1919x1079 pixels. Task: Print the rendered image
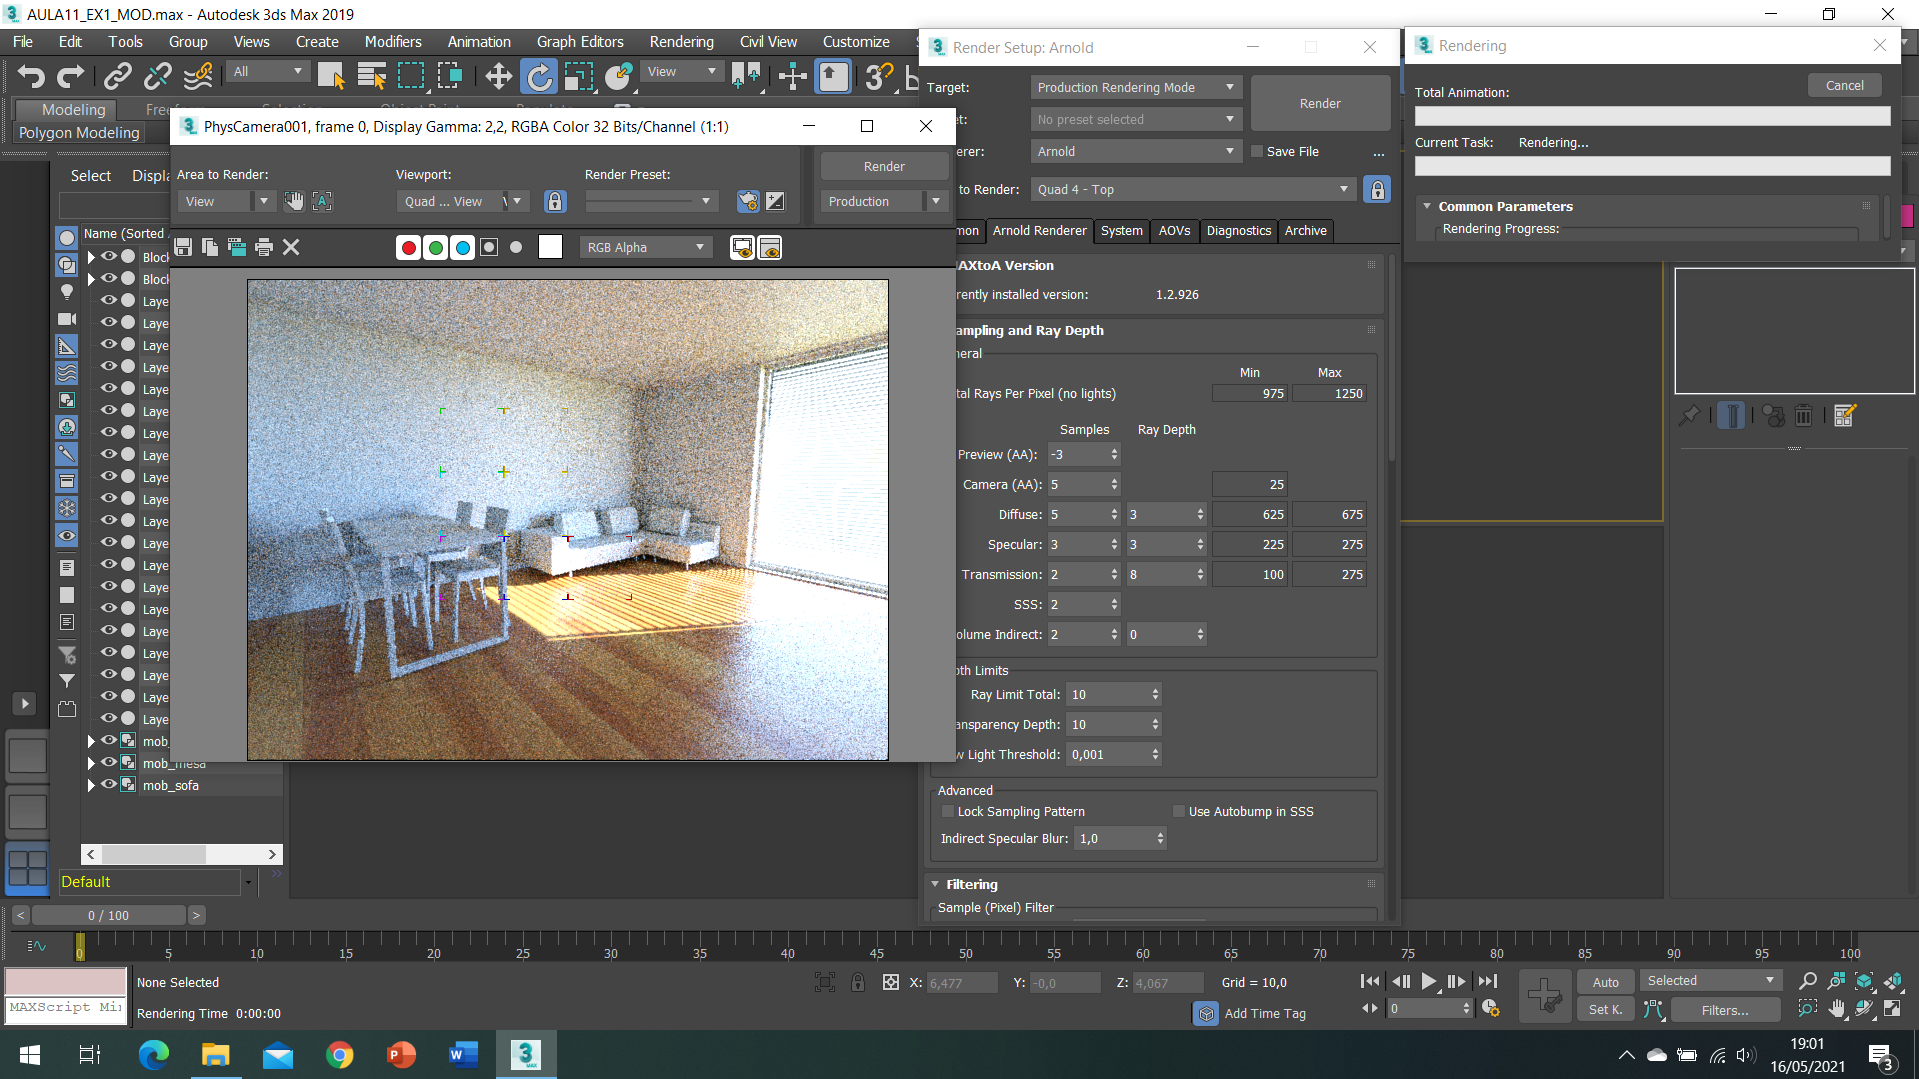coord(264,247)
